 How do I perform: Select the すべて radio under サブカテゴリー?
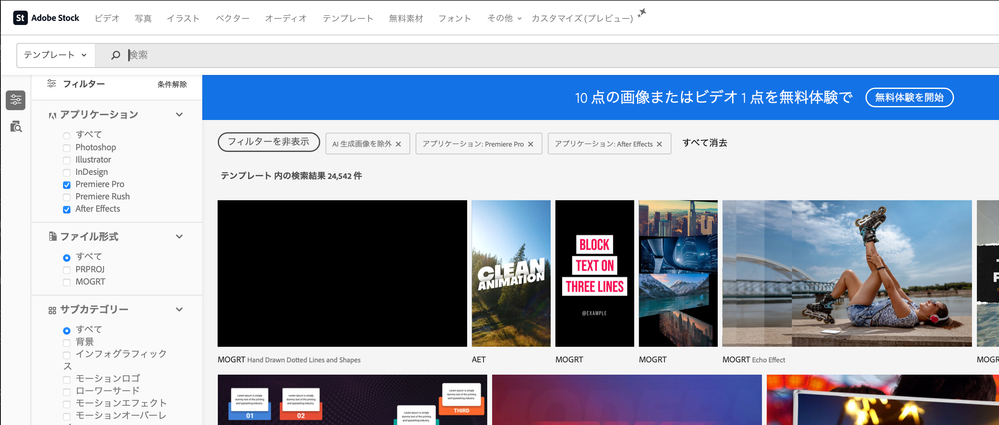[67, 331]
